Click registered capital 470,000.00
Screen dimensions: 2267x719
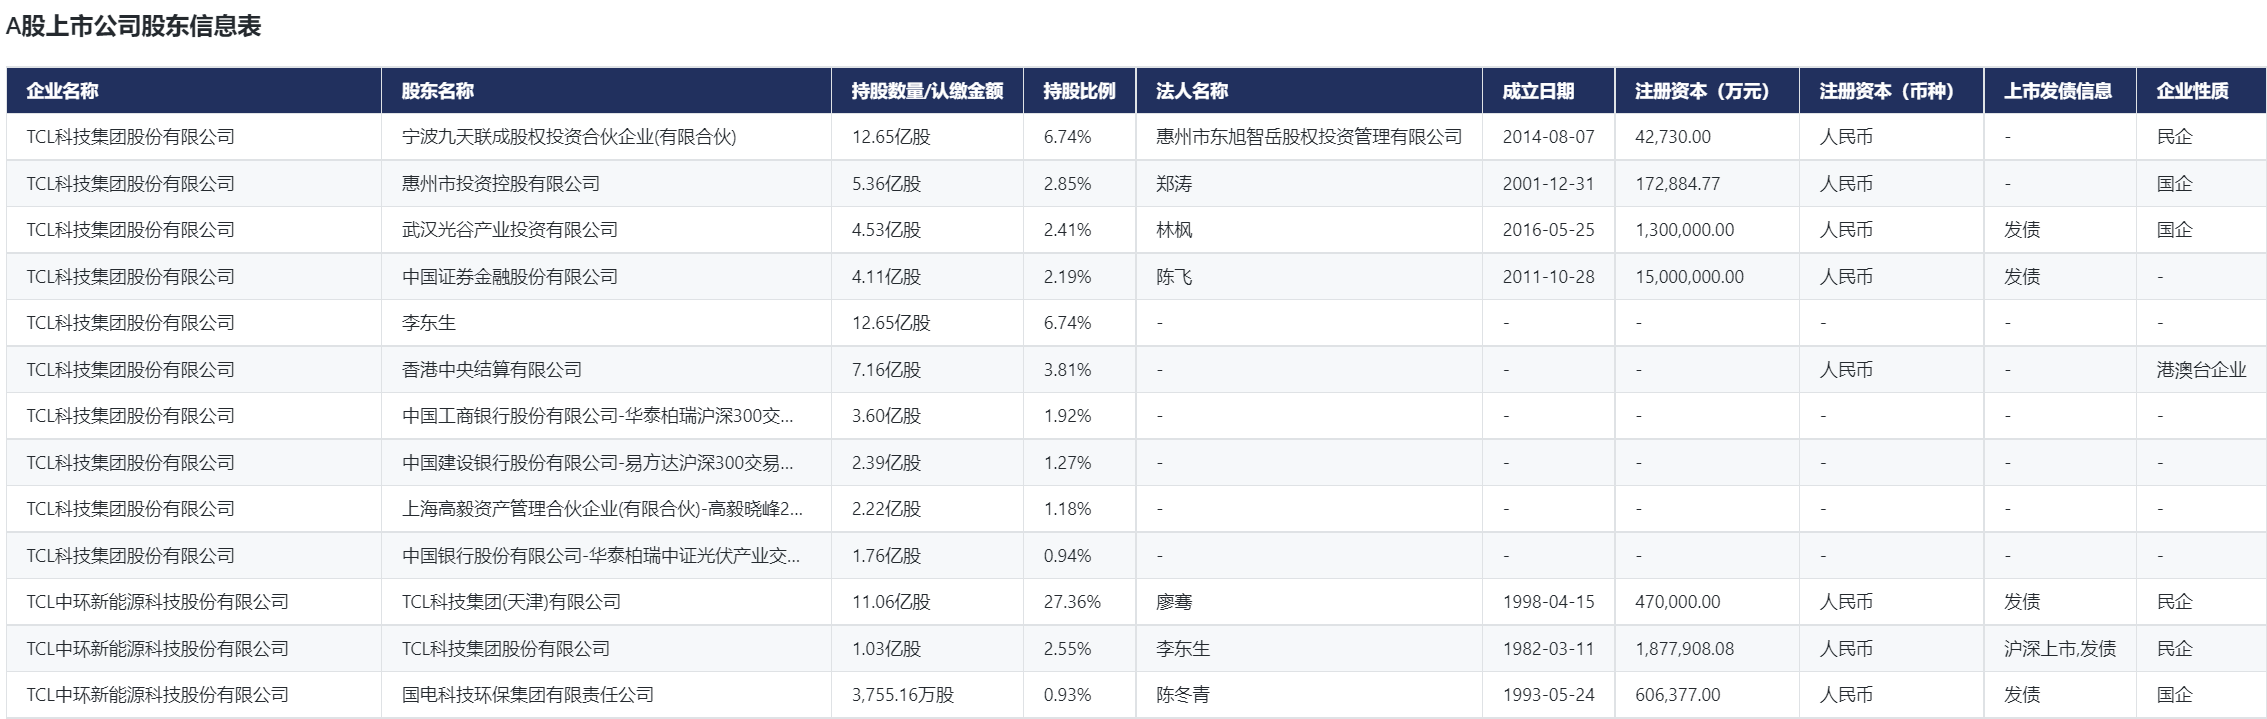pyautogui.click(x=1678, y=602)
